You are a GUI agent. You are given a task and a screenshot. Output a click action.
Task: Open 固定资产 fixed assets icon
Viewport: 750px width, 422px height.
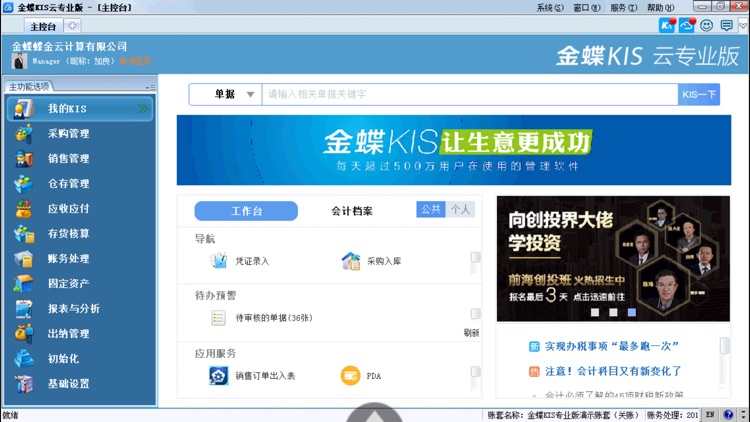pyautogui.click(x=23, y=283)
